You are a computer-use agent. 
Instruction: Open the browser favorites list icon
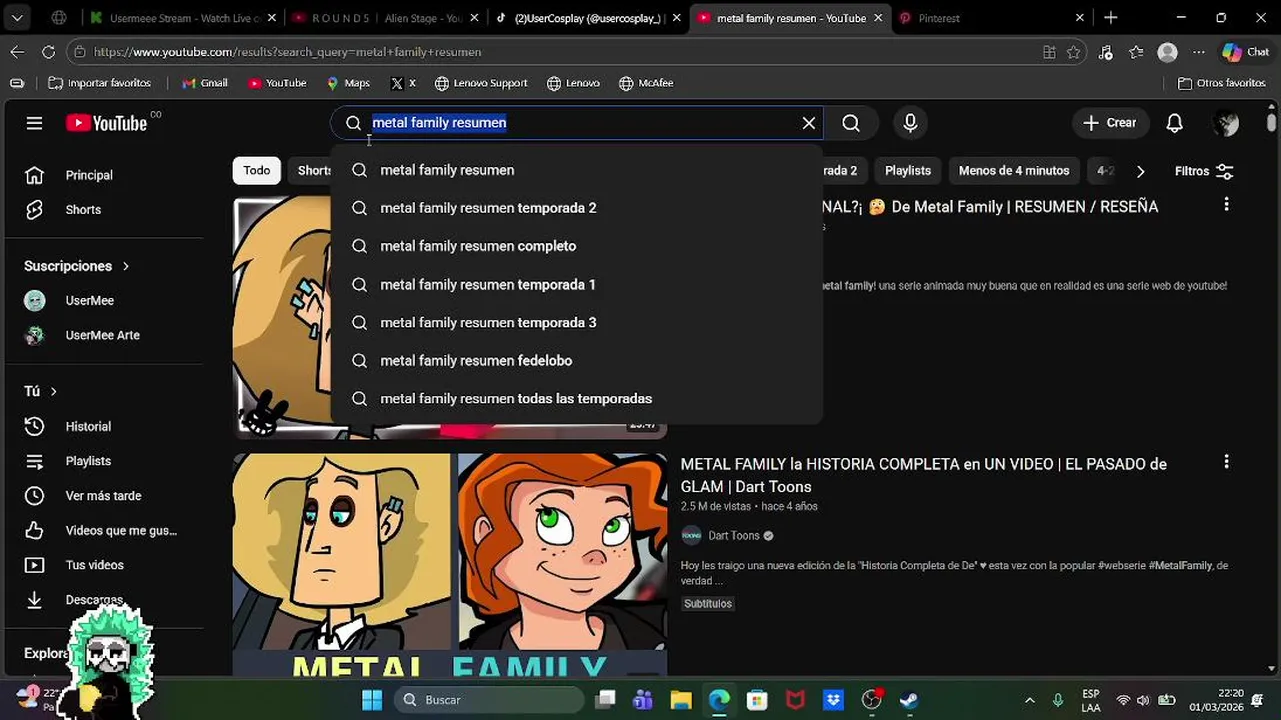click(1136, 52)
